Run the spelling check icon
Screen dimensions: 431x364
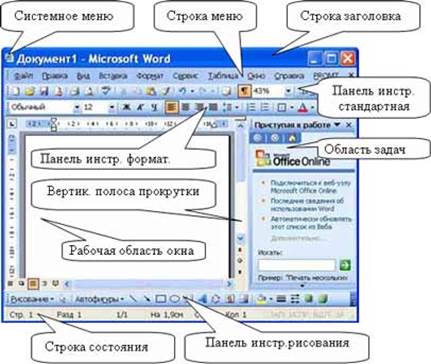pos(106,91)
